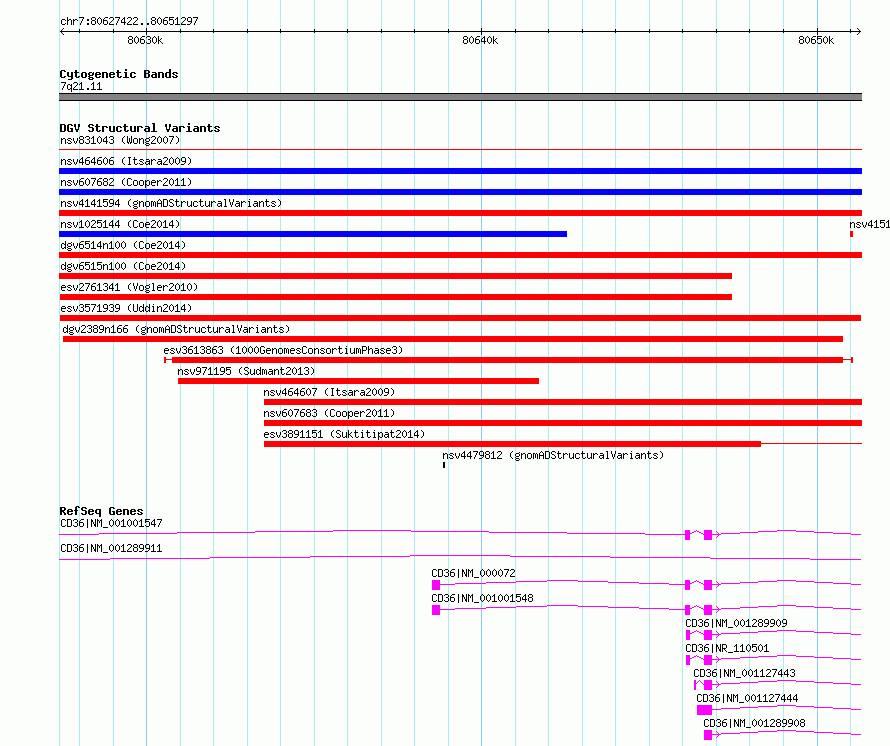Screen dimensions: 890x746
Task: Open the dgv6515n100 (Coe2014) variant label
Action: (x=123, y=266)
